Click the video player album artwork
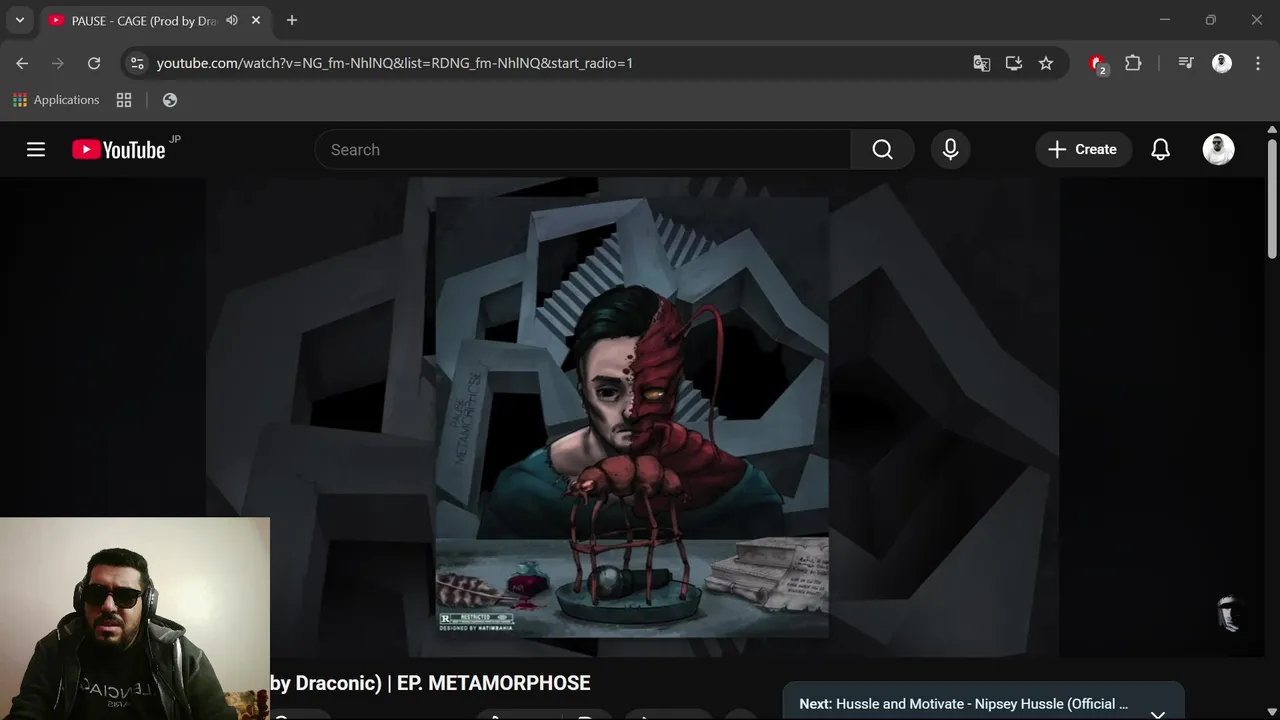 coord(632,417)
